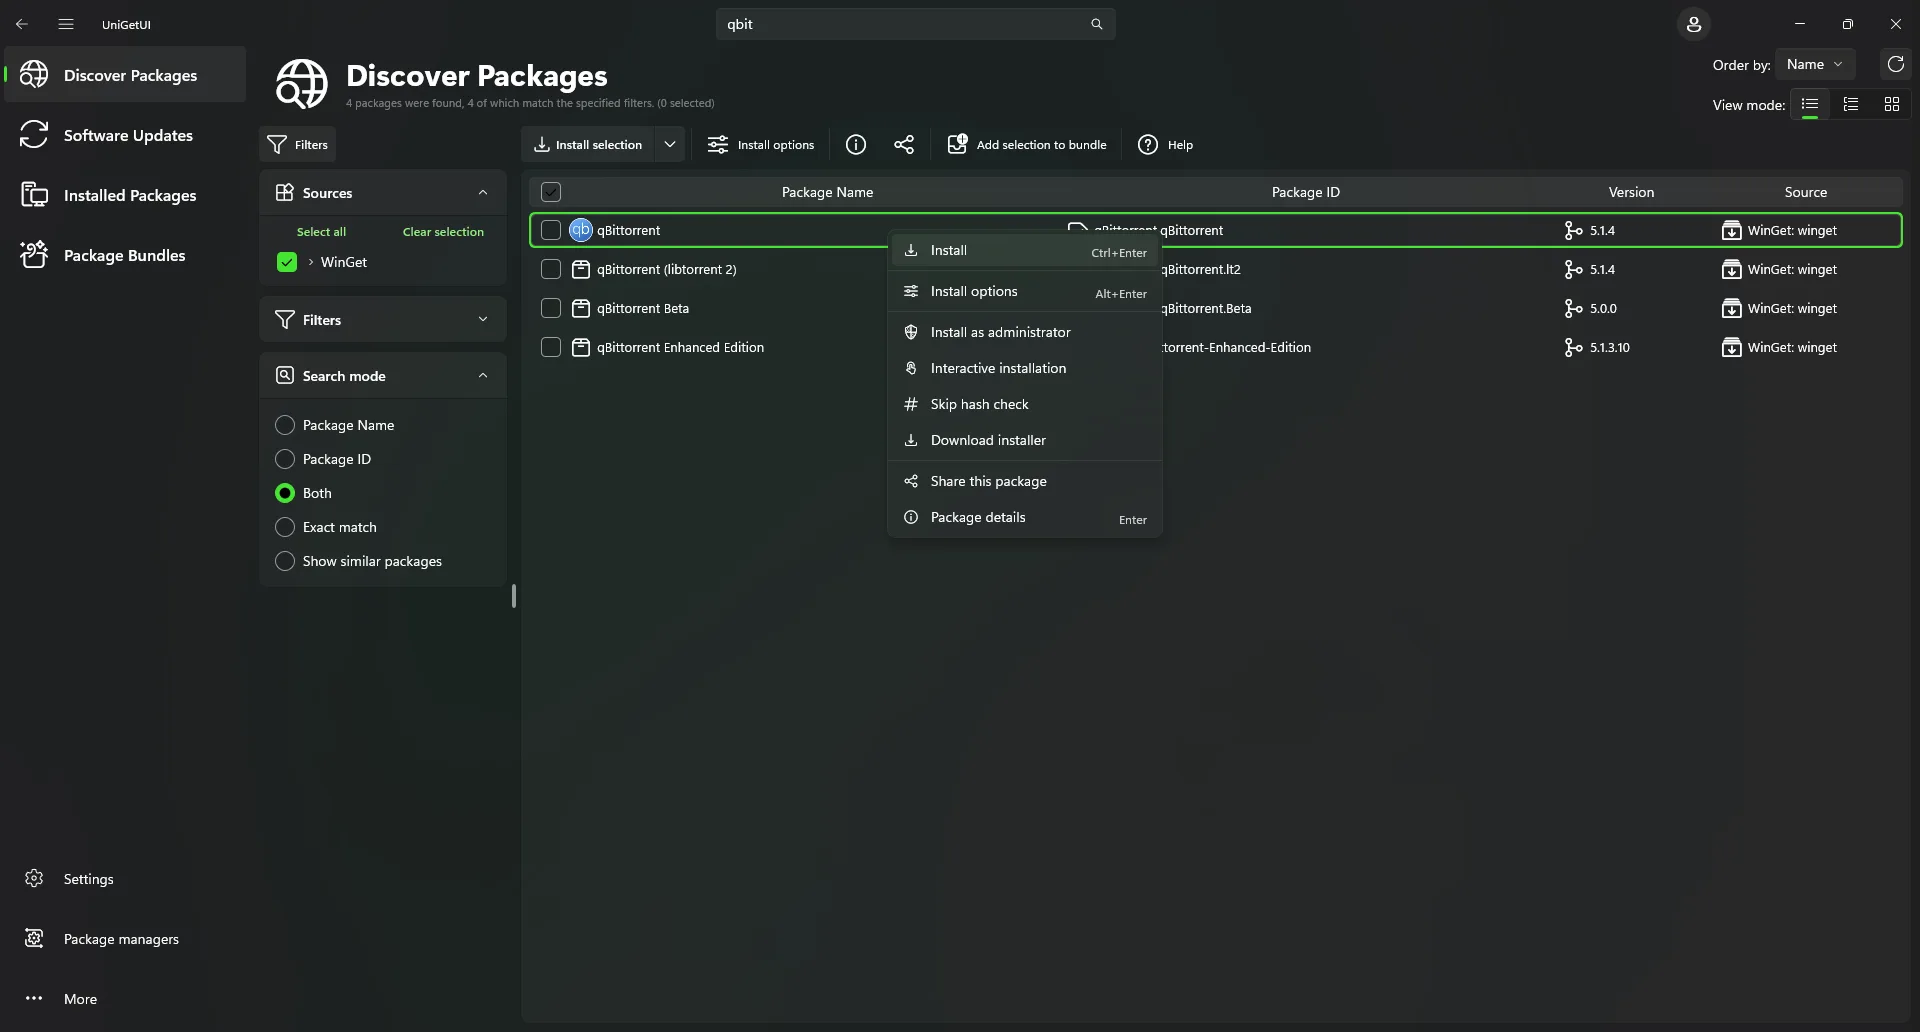Screen dimensions: 1920x1032
Task: Reload packages with the refresh icon
Action: click(x=1895, y=64)
